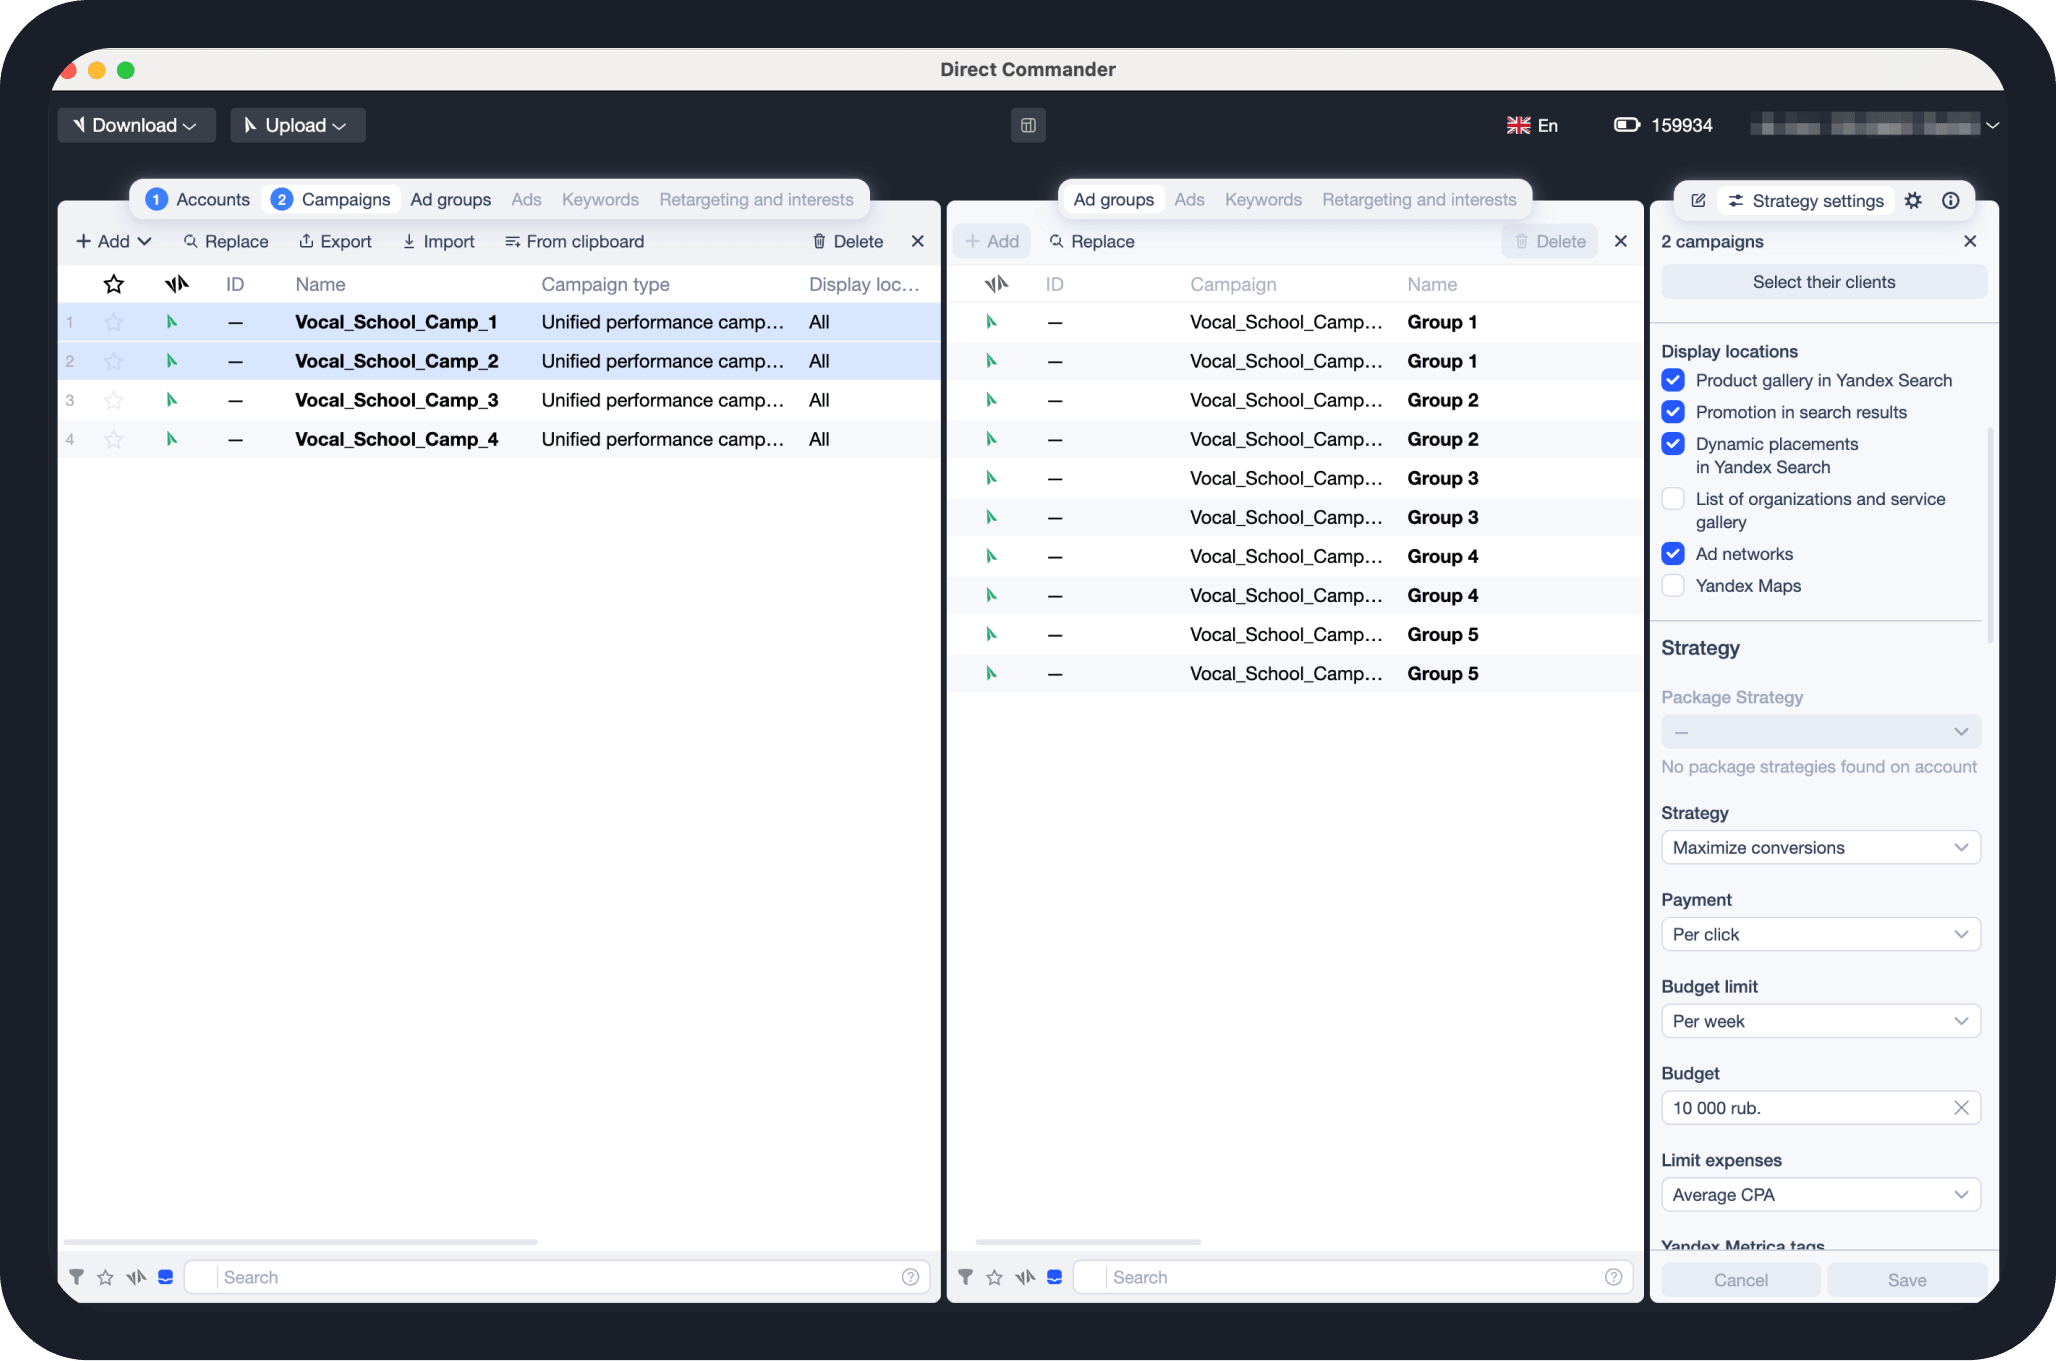Viewport: 2056px width, 1361px height.
Task: Click the help icon in ad groups search field
Action: click(1613, 1277)
